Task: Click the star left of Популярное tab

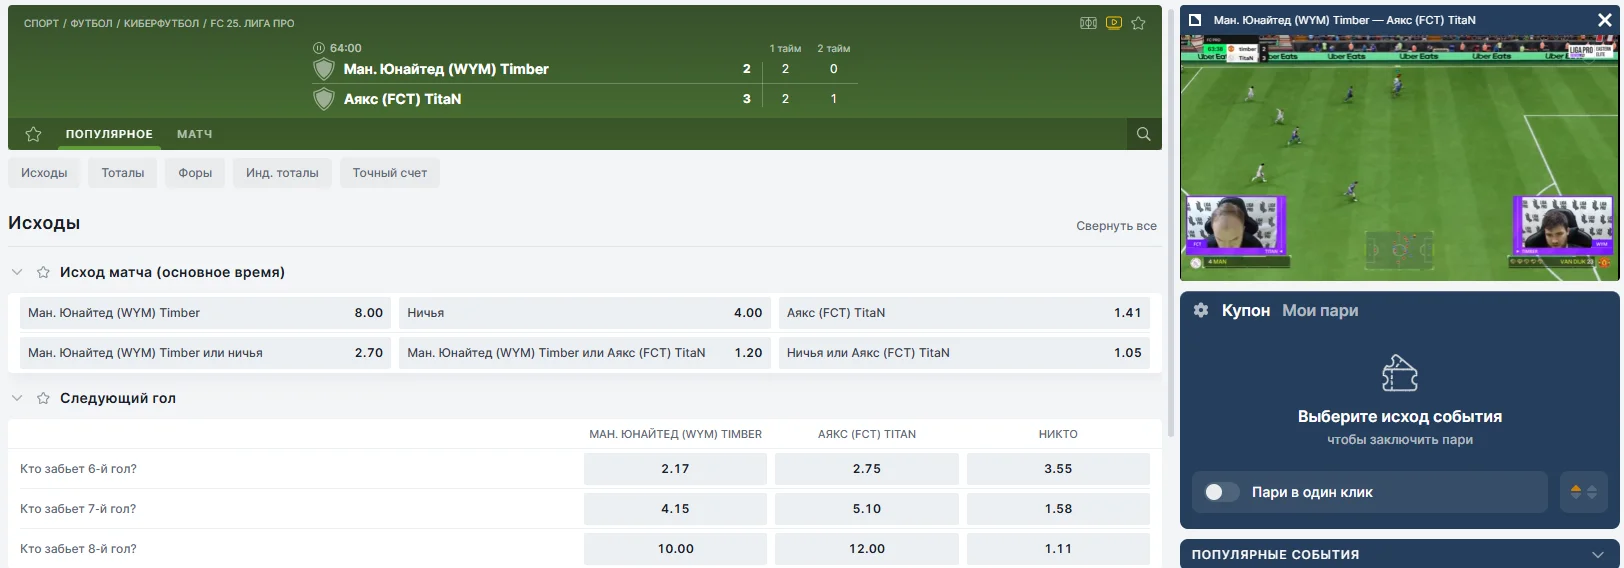Action: point(33,134)
